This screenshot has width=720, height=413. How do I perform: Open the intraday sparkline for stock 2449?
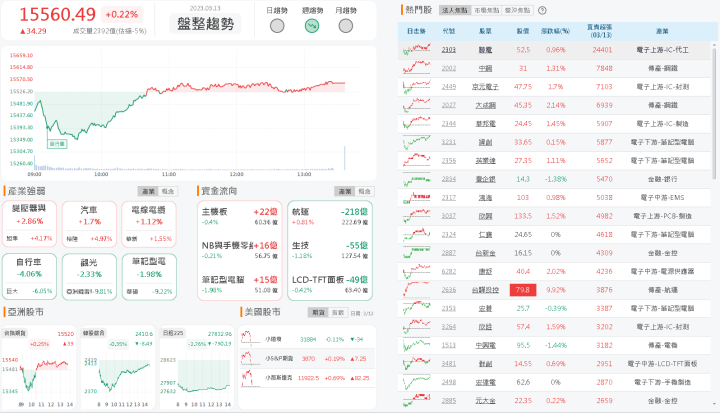(x=416, y=86)
